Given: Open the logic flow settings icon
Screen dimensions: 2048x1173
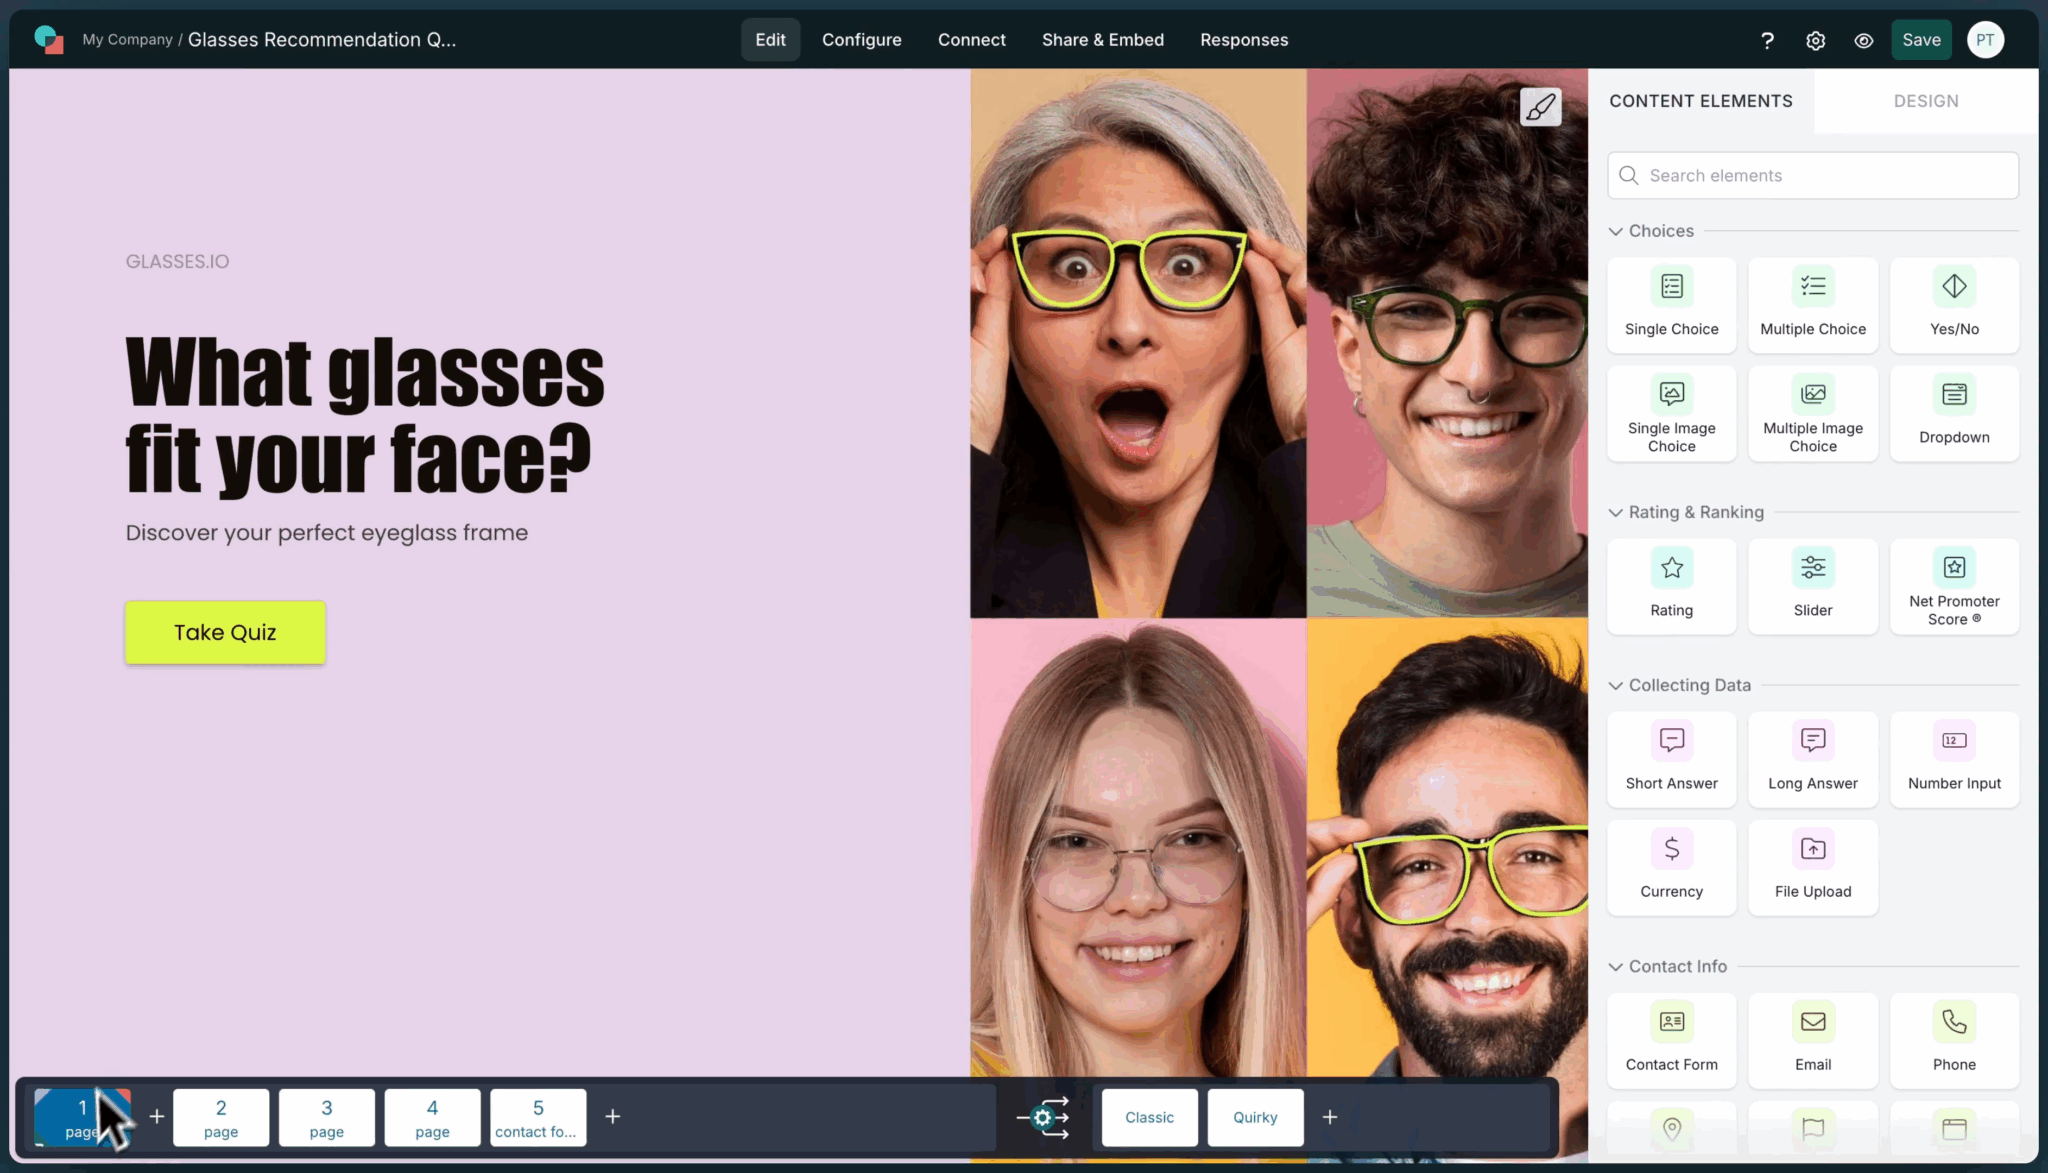Looking at the screenshot, I should 1043,1117.
